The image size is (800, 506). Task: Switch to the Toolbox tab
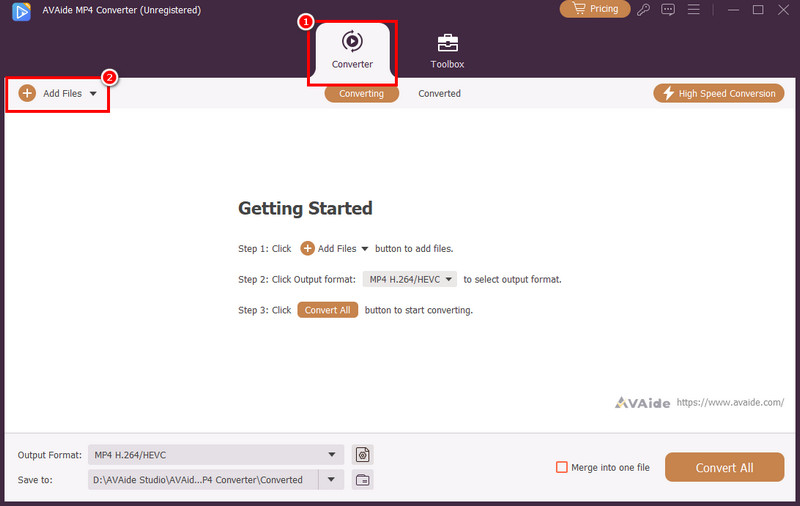click(447, 50)
